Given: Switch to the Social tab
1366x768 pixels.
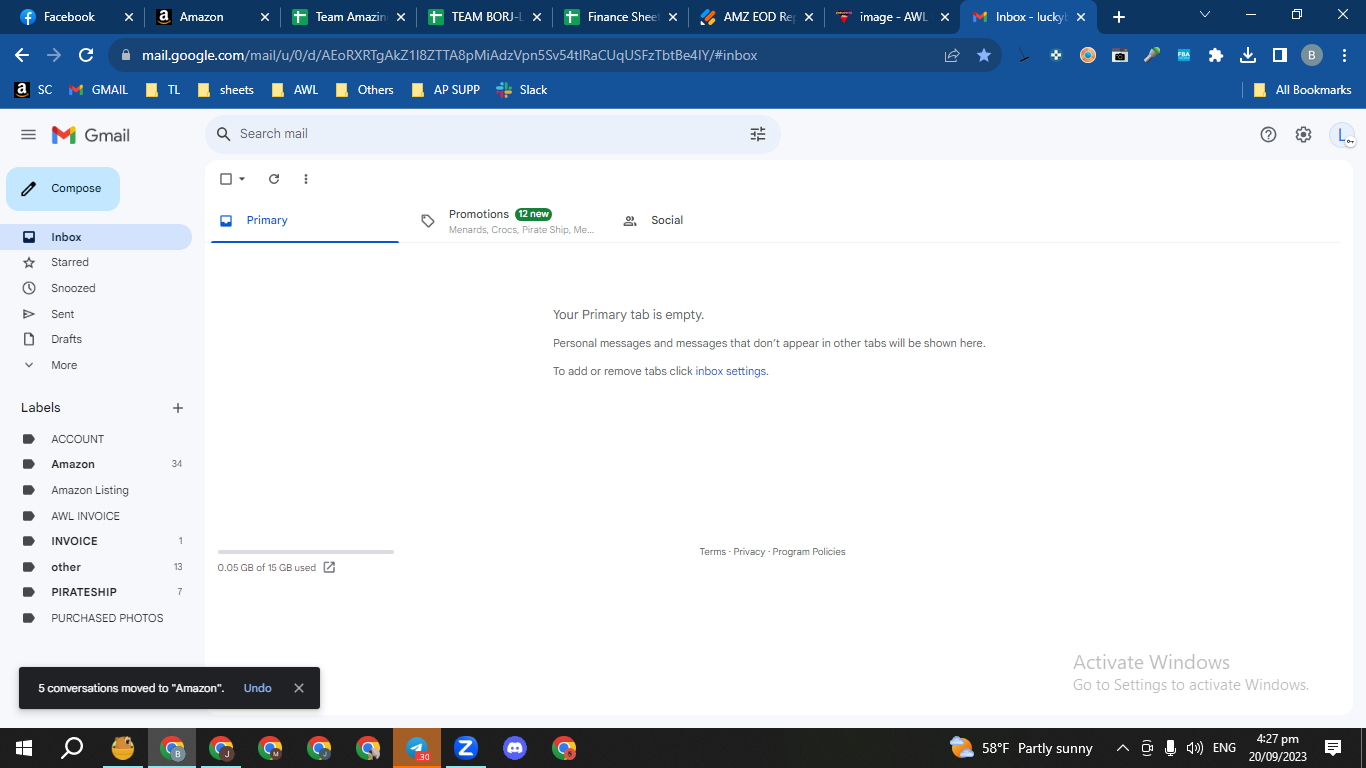Looking at the screenshot, I should [x=666, y=221].
